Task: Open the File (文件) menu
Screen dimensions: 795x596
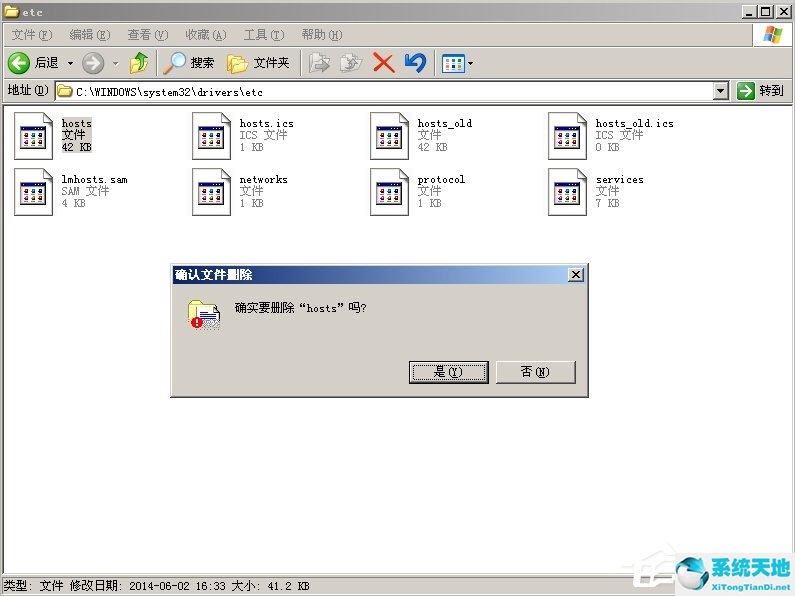Action: click(x=31, y=35)
